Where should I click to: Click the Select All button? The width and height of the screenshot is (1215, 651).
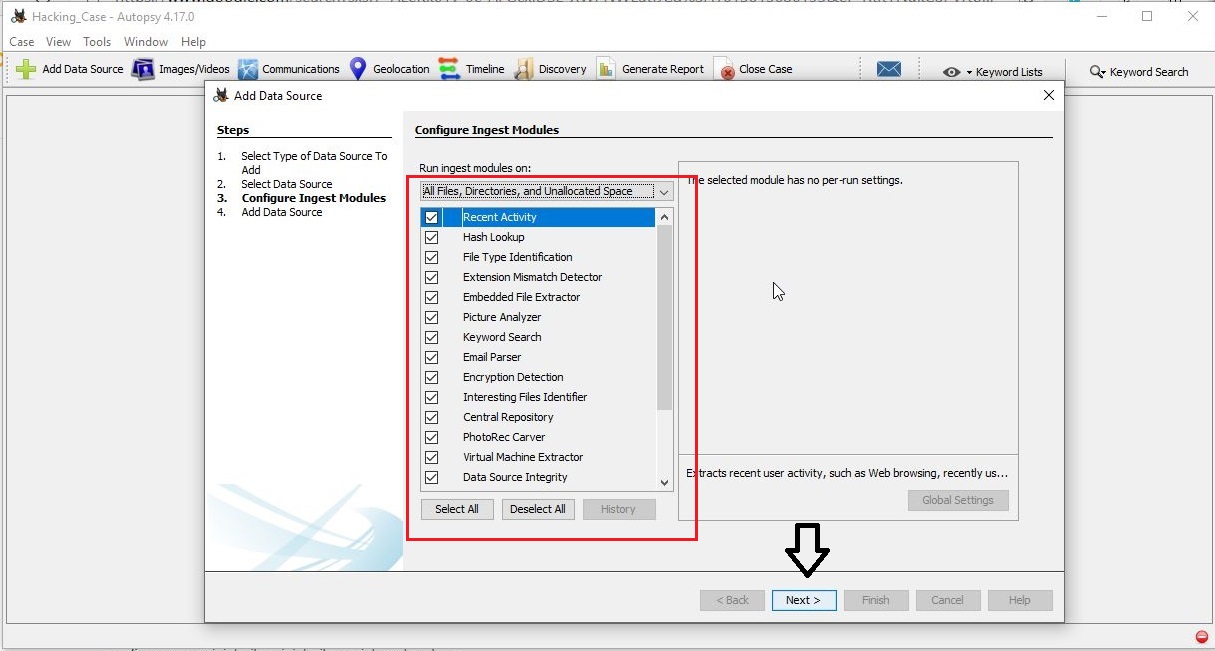tap(457, 509)
